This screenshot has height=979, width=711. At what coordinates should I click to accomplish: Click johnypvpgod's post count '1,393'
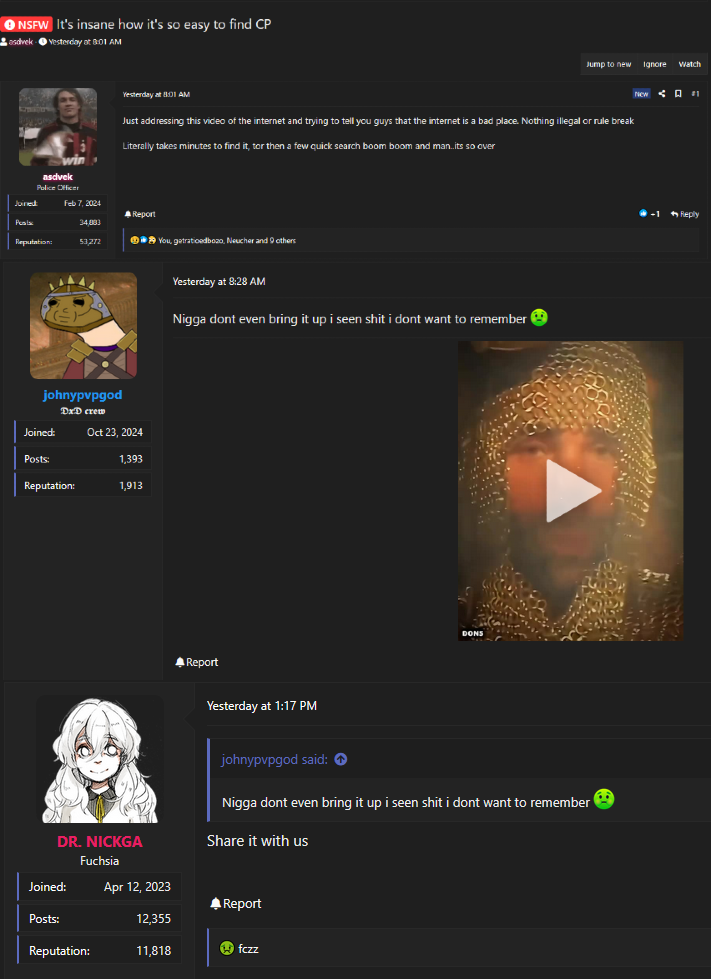coord(130,459)
